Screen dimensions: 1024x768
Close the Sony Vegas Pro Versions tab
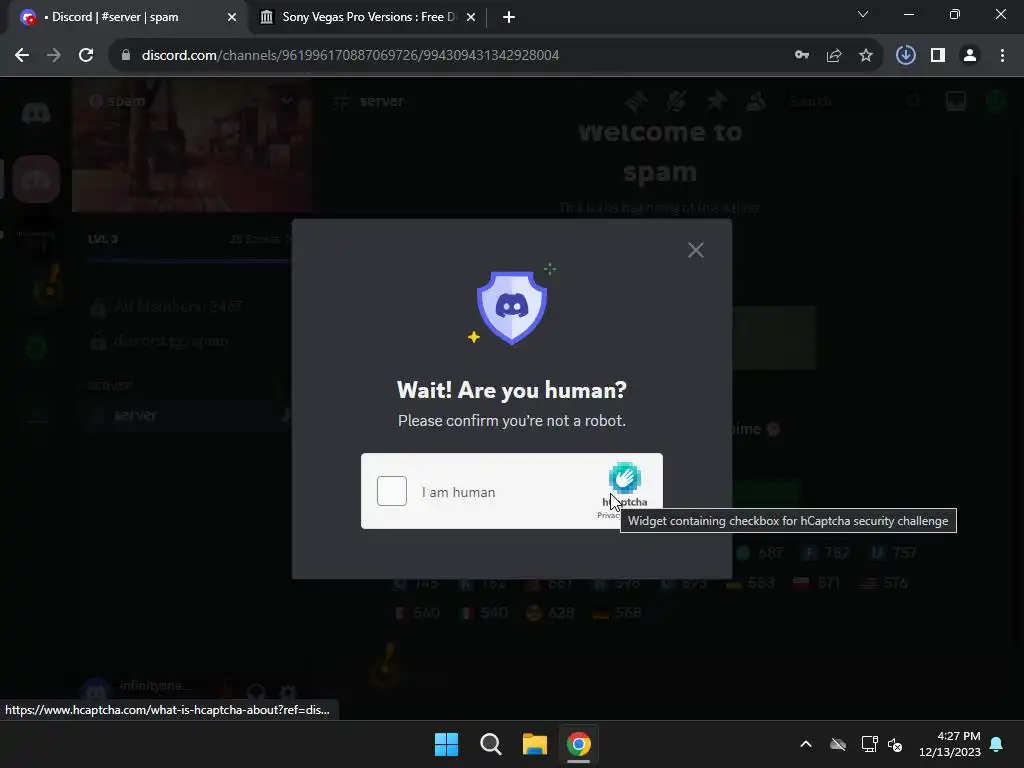(x=471, y=17)
